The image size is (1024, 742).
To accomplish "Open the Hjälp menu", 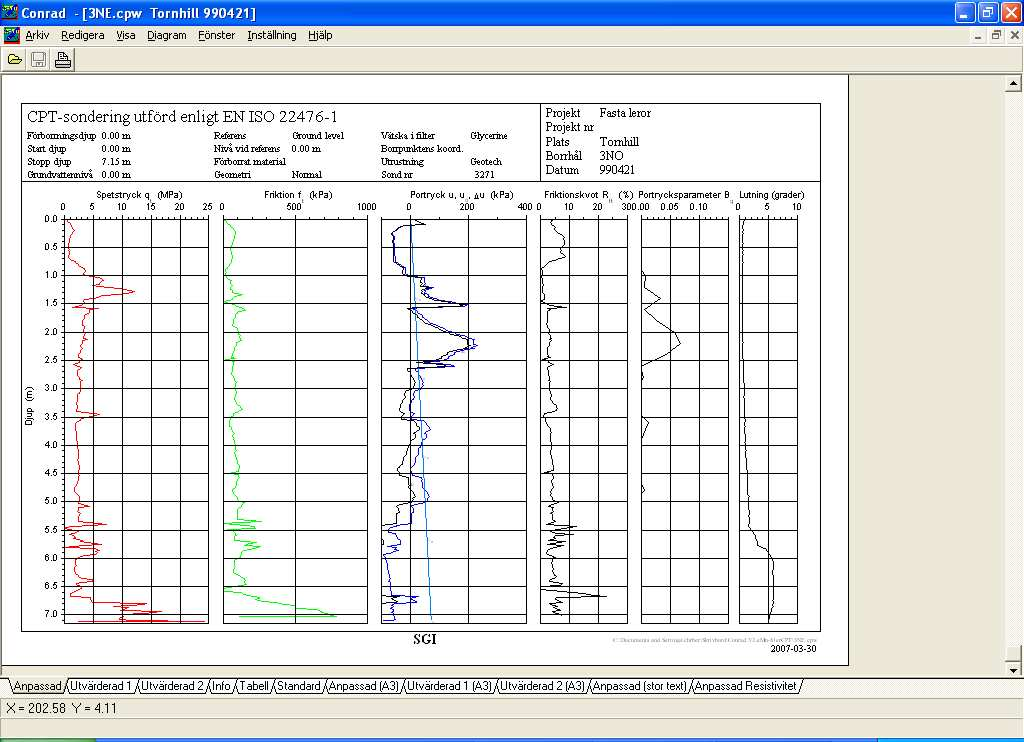I will 320,35.
